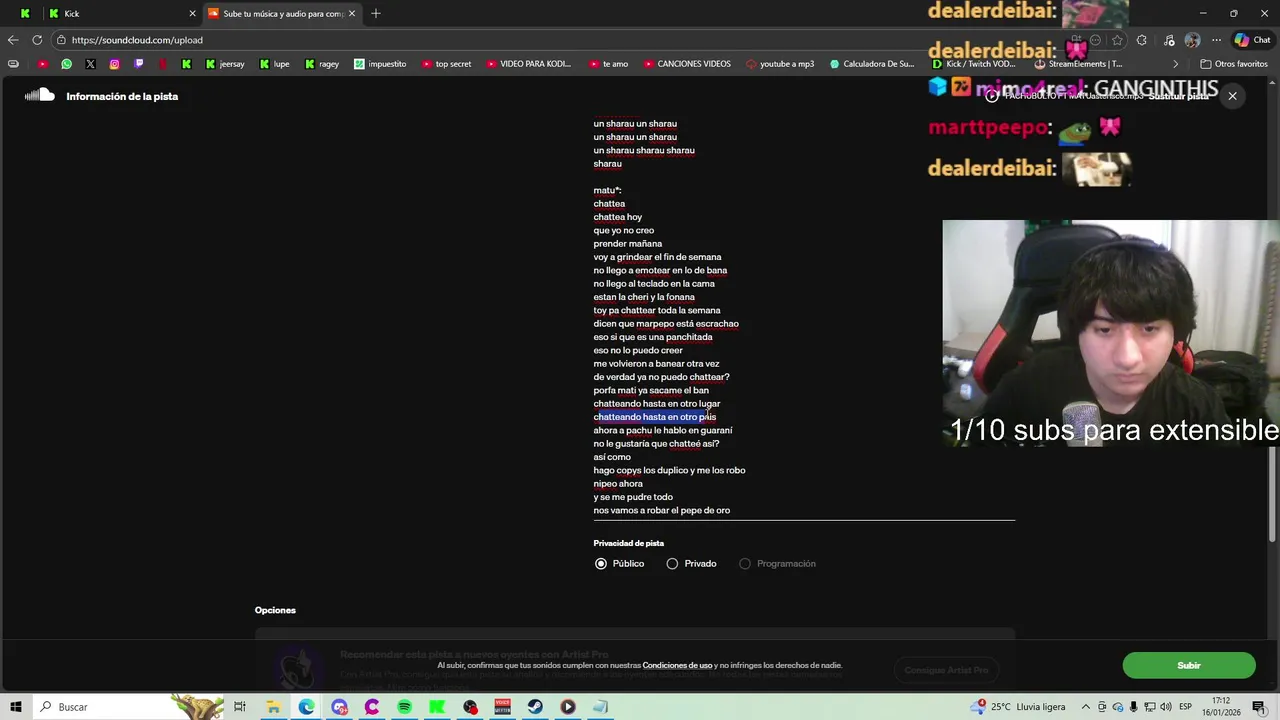Open the te amo bookmark
Image resolution: width=1280 pixels, height=720 pixels.
(609, 64)
